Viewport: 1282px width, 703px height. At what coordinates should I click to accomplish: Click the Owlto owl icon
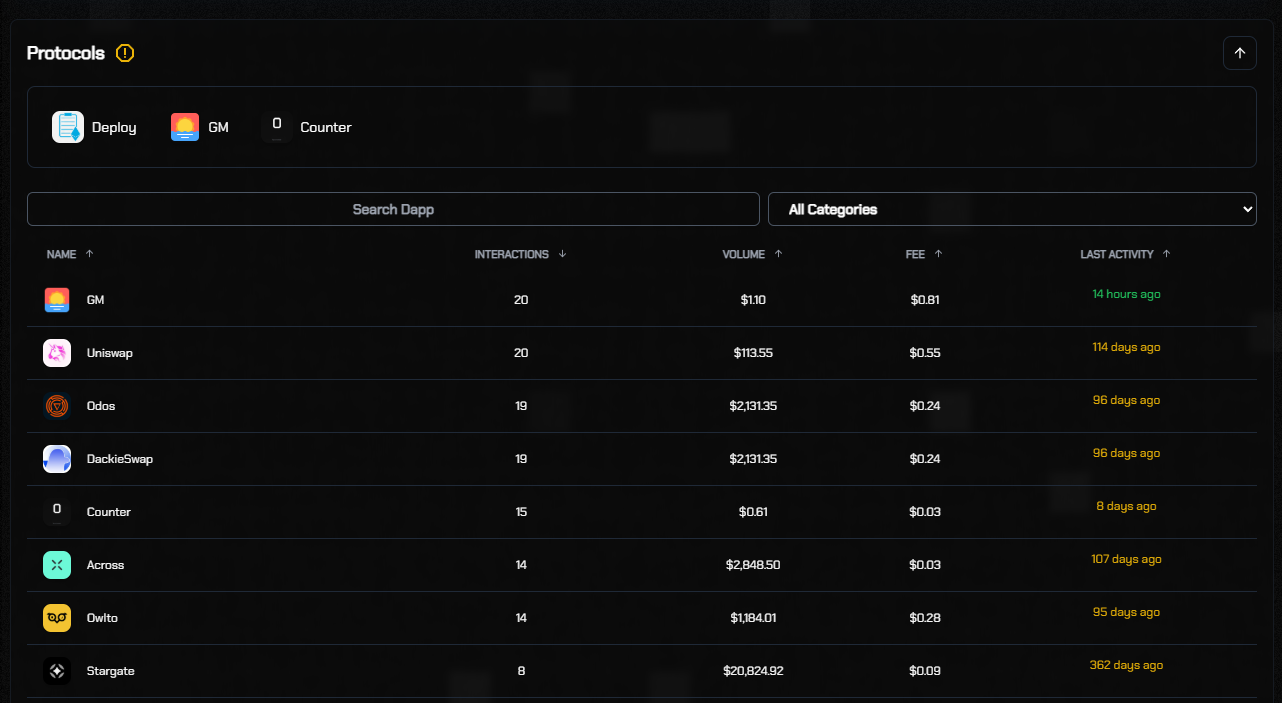point(57,618)
